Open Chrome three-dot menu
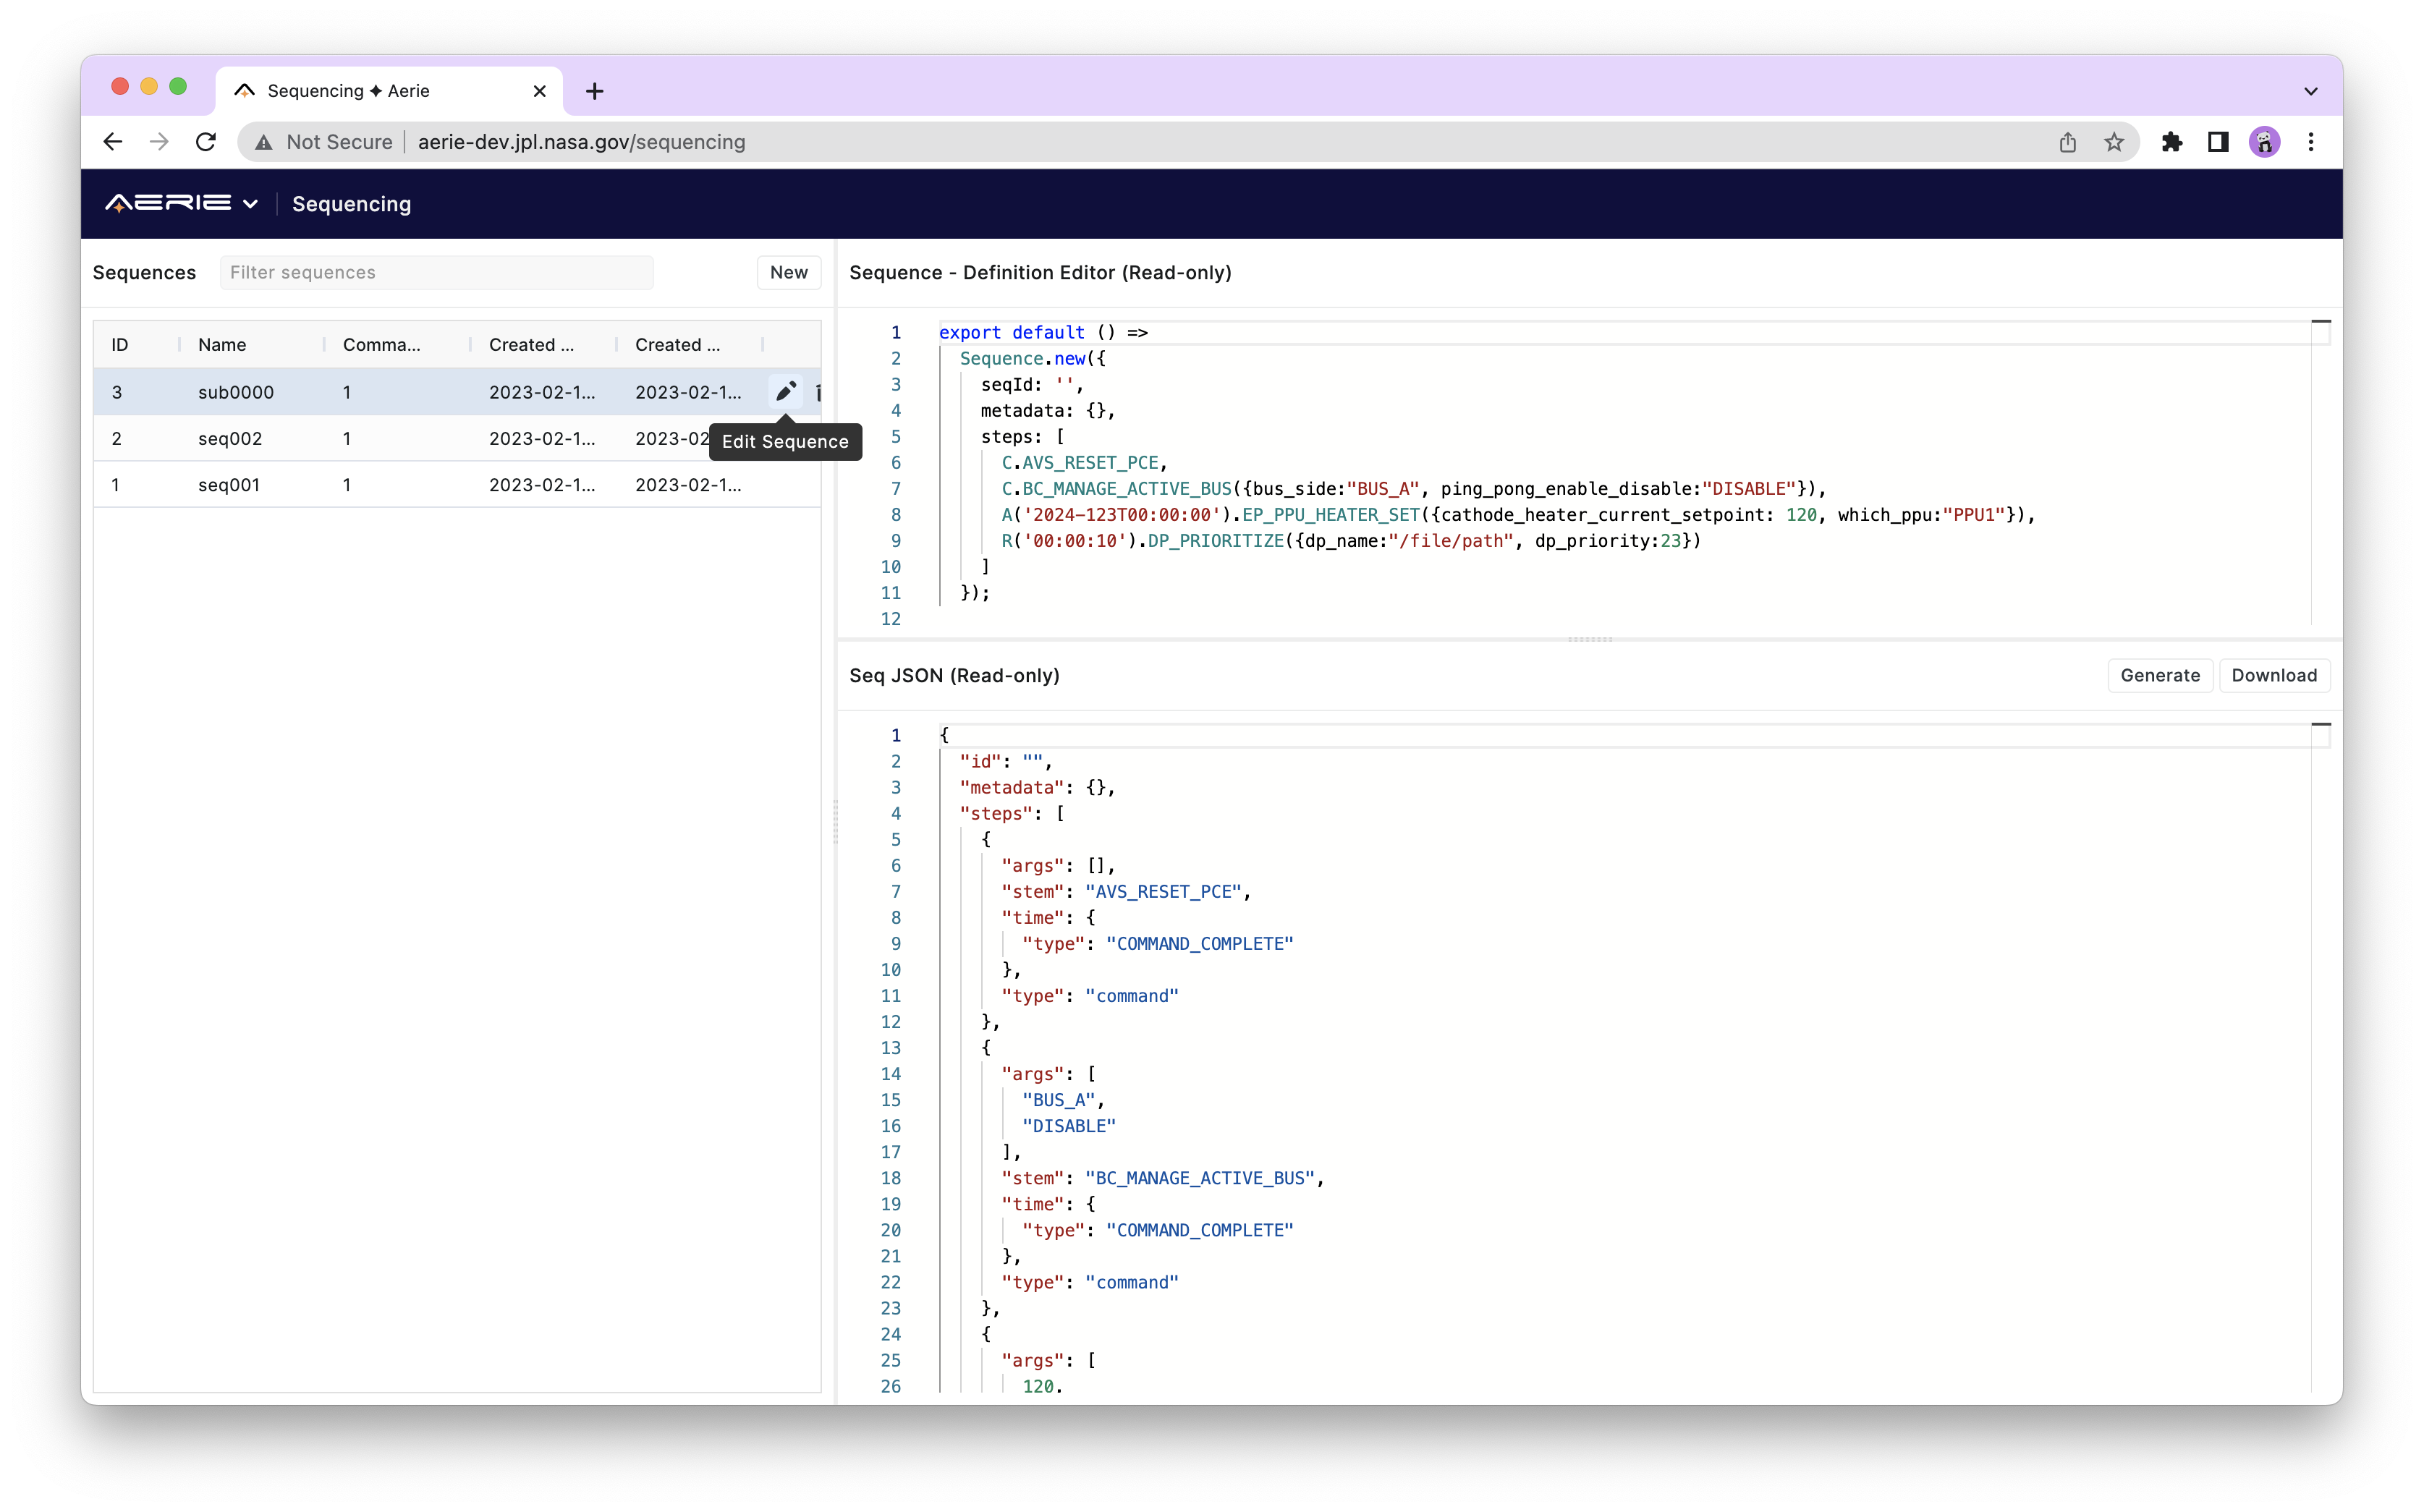 click(2311, 142)
